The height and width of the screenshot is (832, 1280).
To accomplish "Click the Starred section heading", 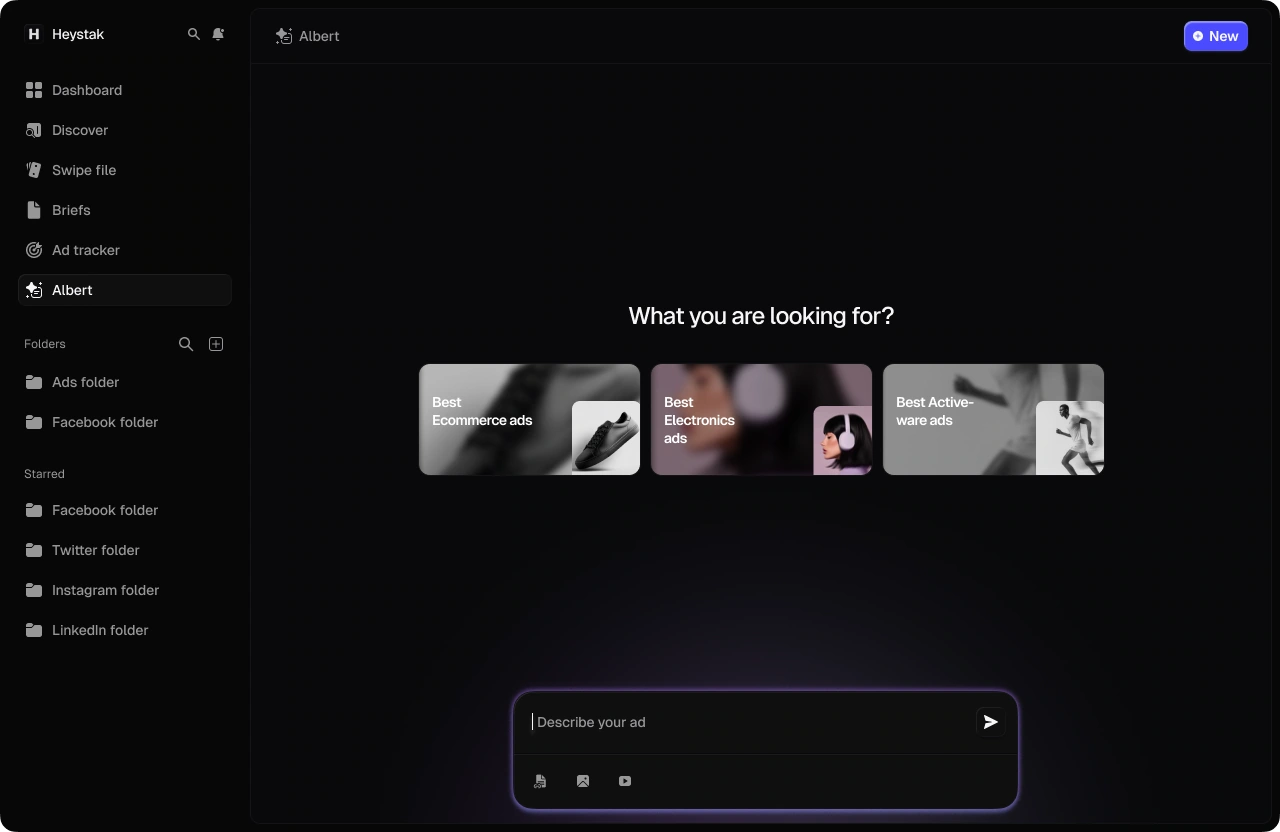I will point(44,474).
